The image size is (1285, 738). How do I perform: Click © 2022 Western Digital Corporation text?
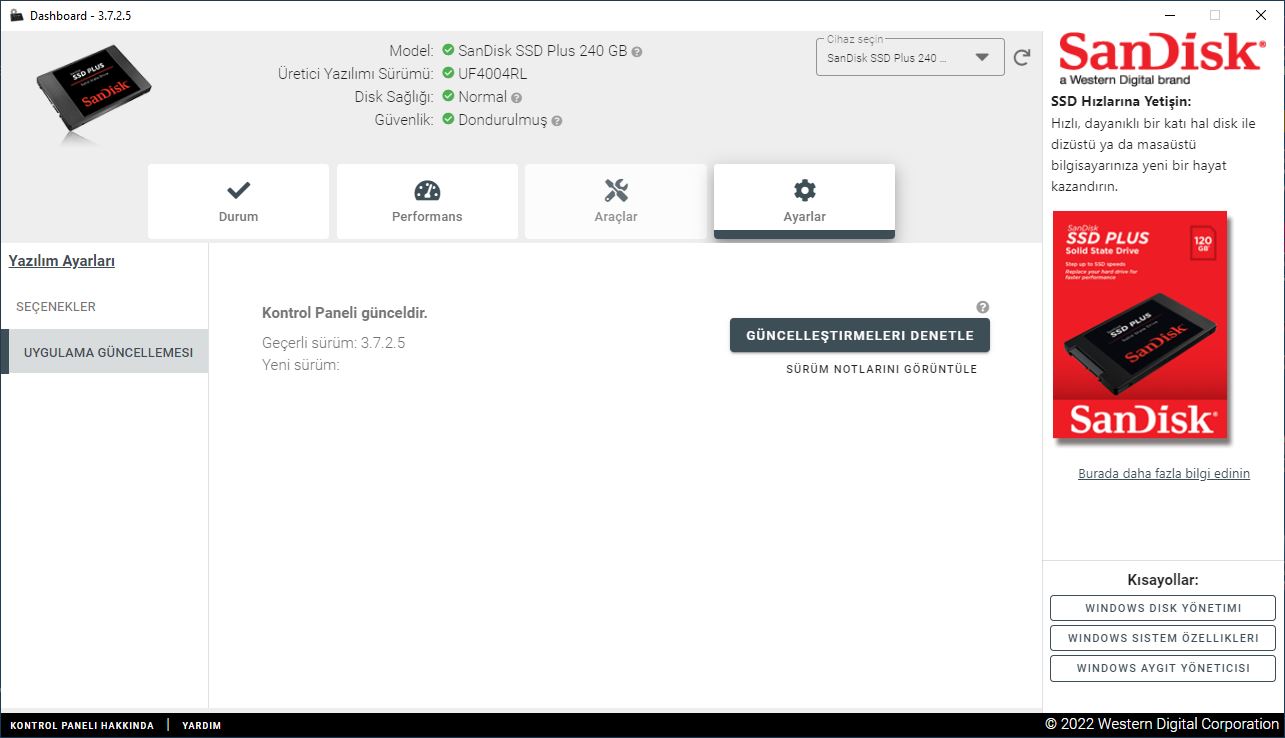coord(1162,724)
